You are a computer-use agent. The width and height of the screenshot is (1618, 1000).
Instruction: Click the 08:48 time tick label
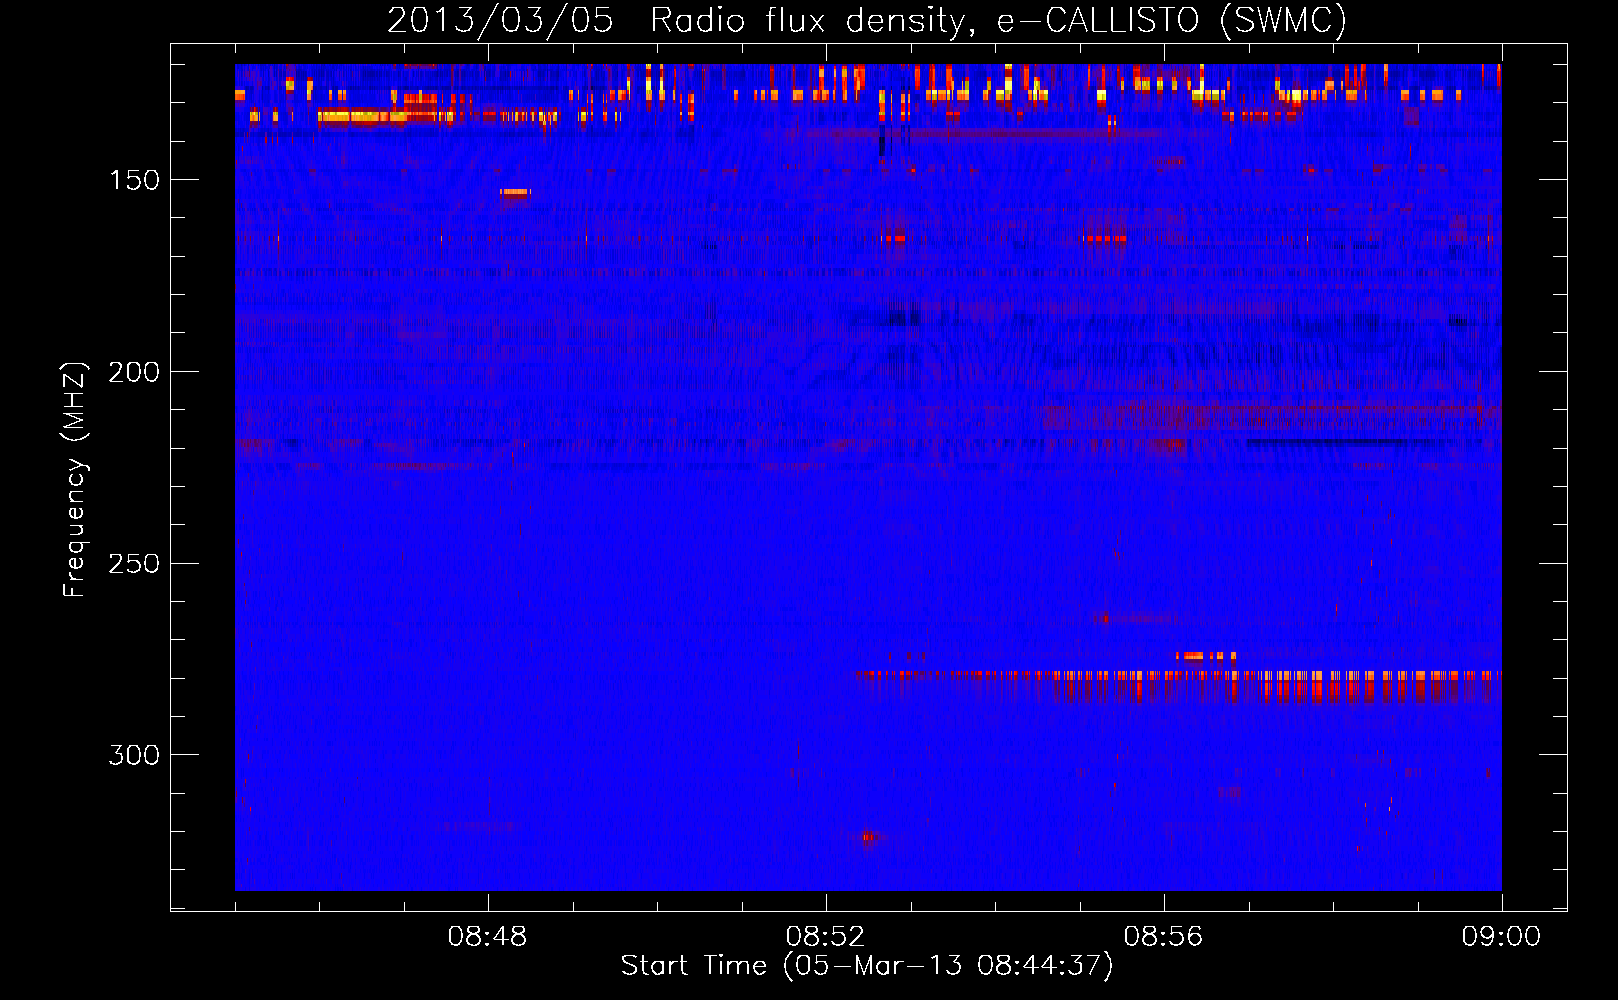click(487, 937)
